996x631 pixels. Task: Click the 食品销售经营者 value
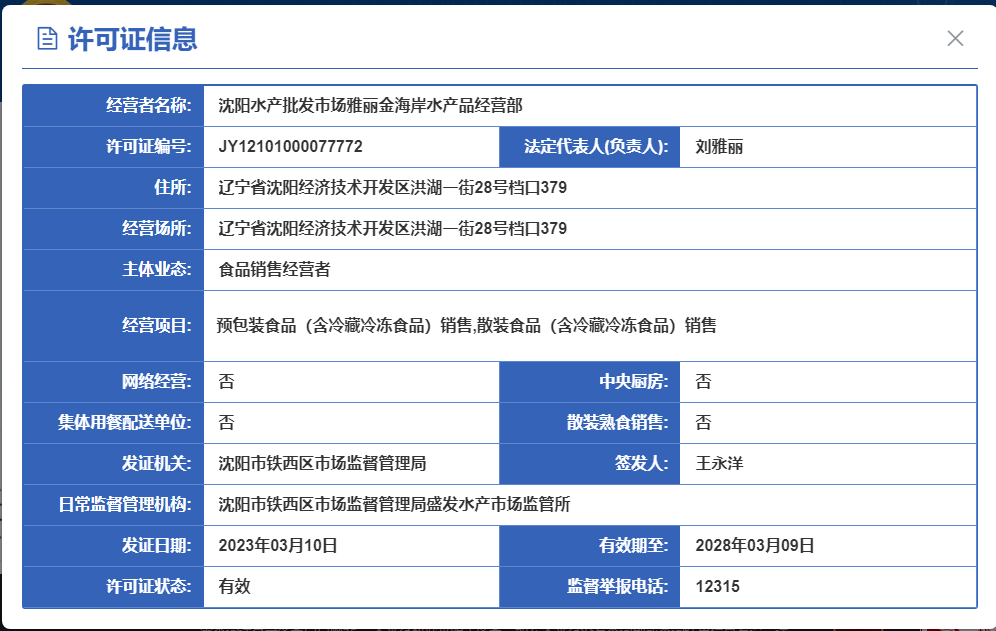(274, 269)
